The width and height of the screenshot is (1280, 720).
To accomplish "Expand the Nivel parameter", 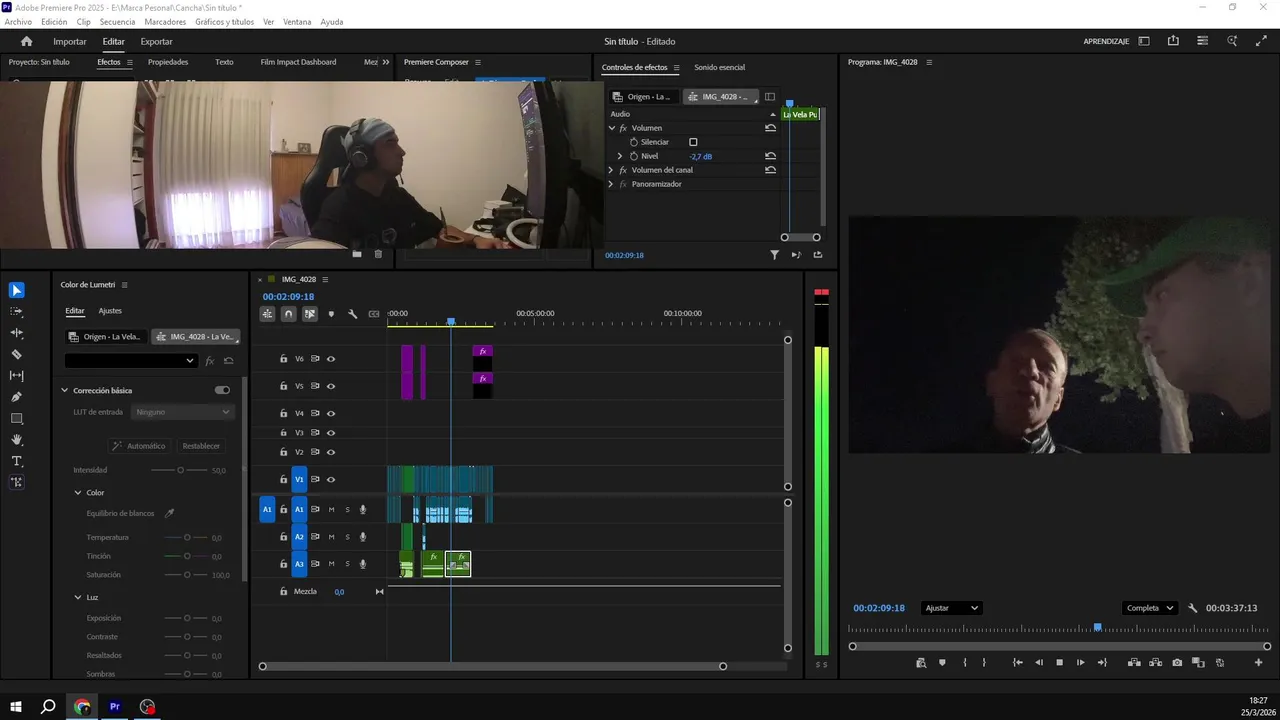I will pyautogui.click(x=620, y=156).
